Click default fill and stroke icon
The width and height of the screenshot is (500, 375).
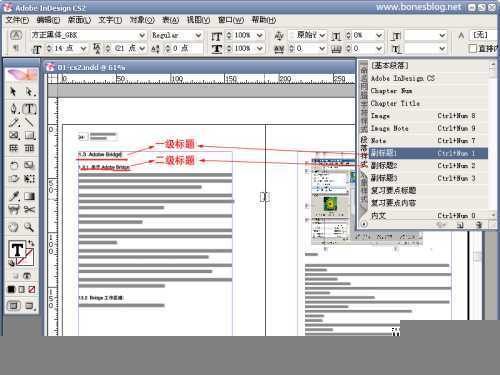(11, 263)
